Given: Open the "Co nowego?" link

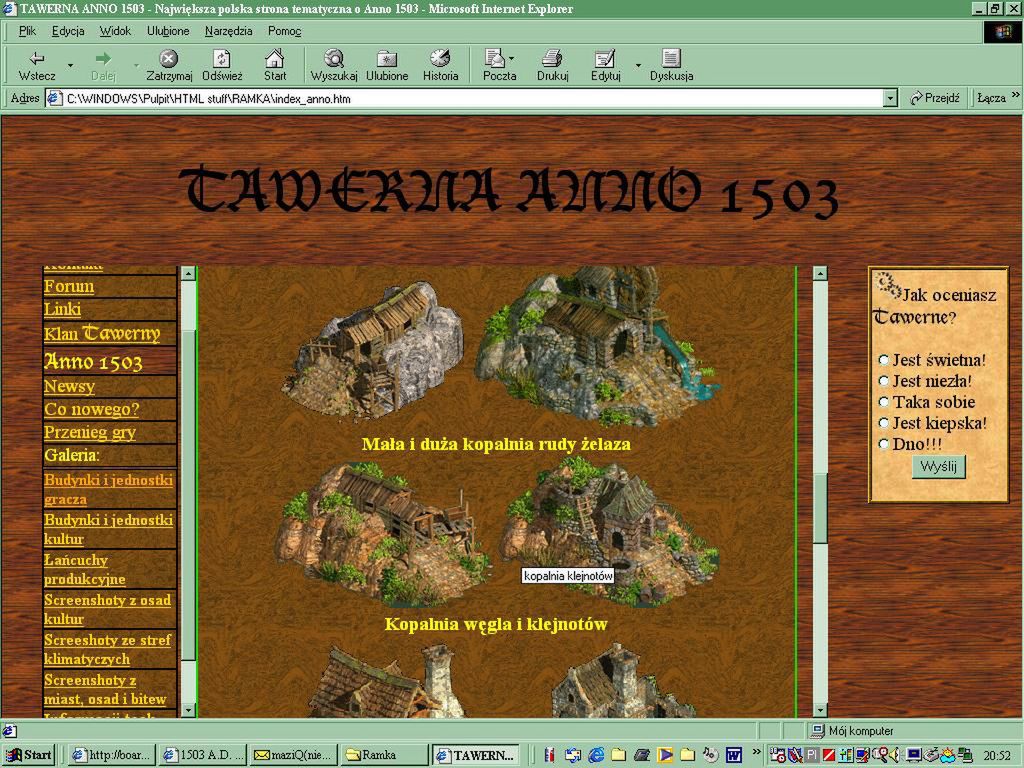Looking at the screenshot, I should (x=91, y=409).
